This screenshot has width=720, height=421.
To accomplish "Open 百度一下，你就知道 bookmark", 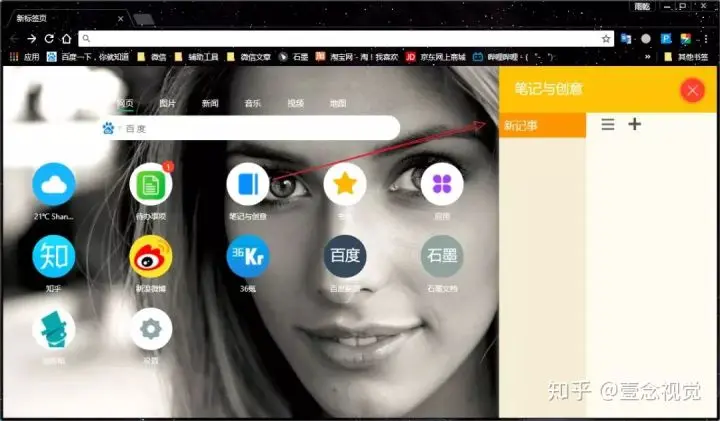I will click(88, 57).
